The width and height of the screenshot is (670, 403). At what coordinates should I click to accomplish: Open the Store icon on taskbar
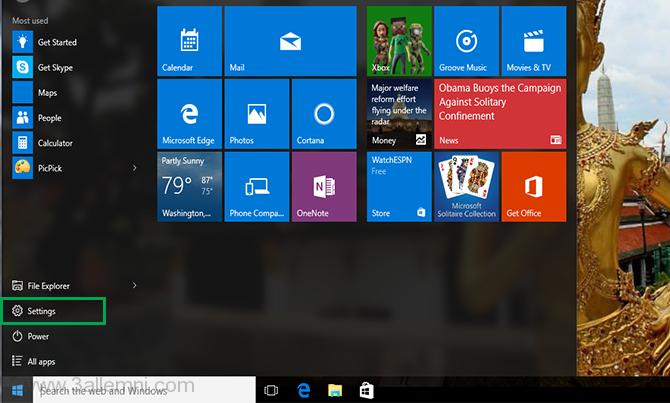[x=367, y=390]
